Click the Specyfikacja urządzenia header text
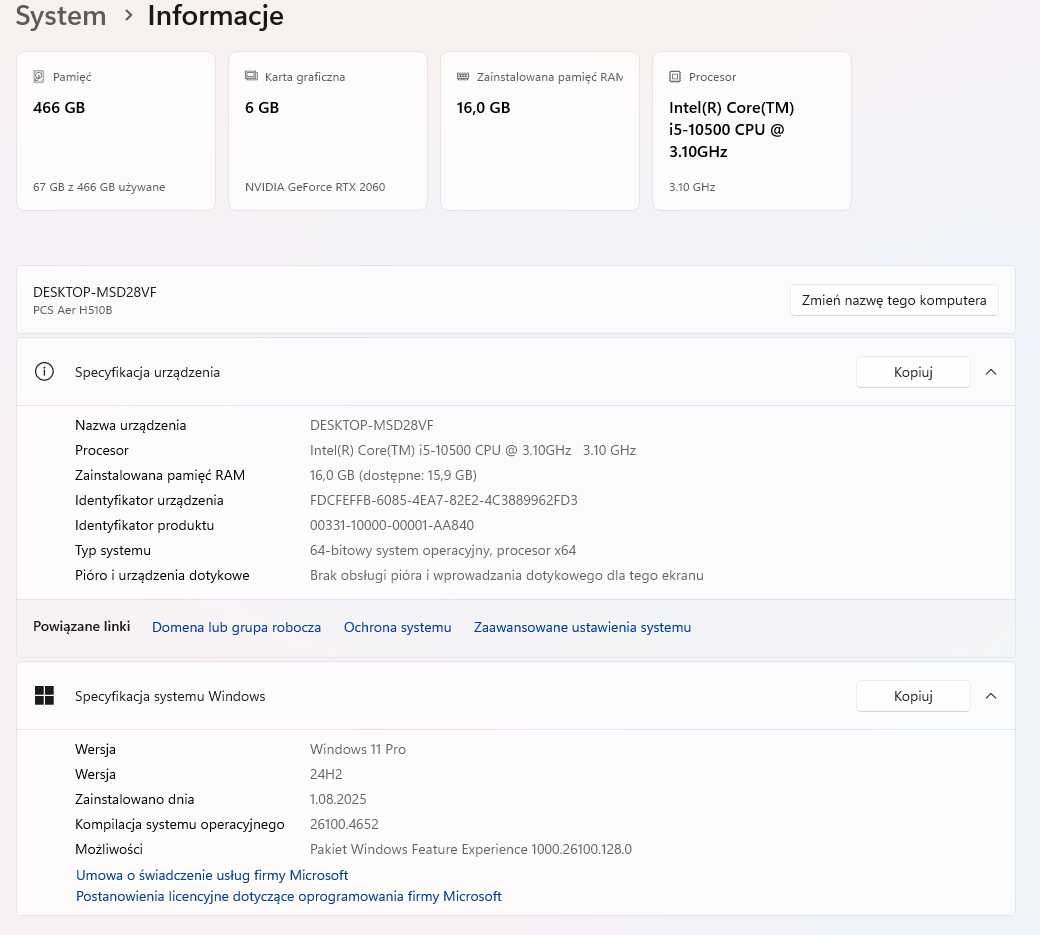The width and height of the screenshot is (1040, 935). (147, 372)
